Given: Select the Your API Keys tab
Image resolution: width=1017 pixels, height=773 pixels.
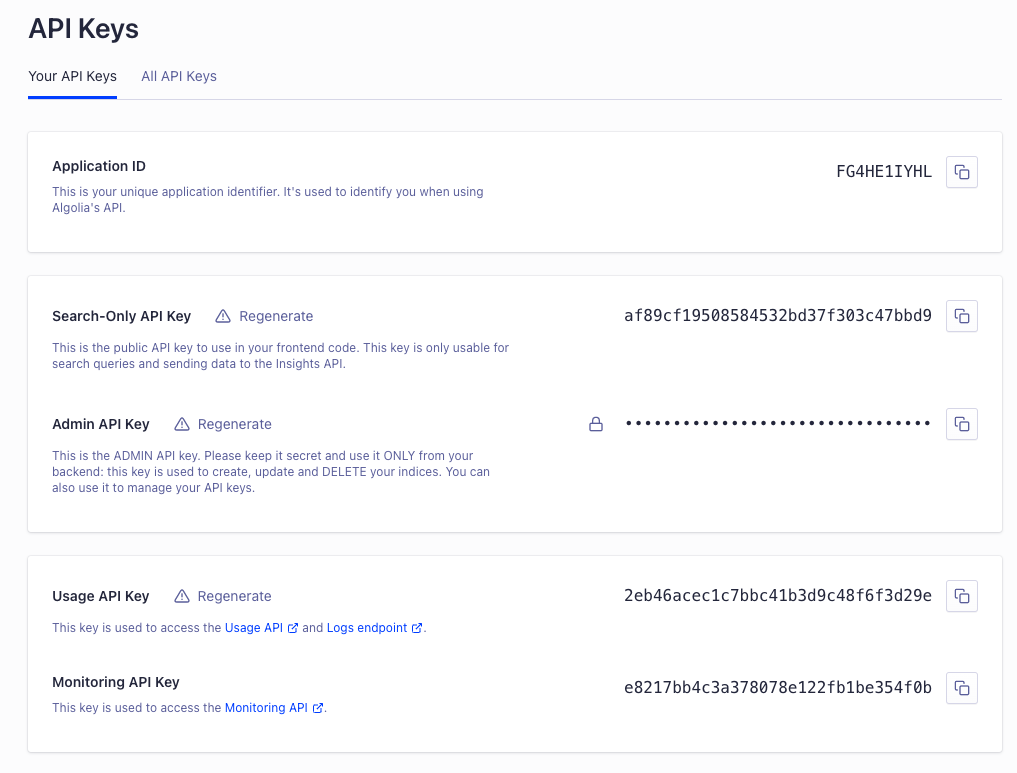Looking at the screenshot, I should coord(73,77).
